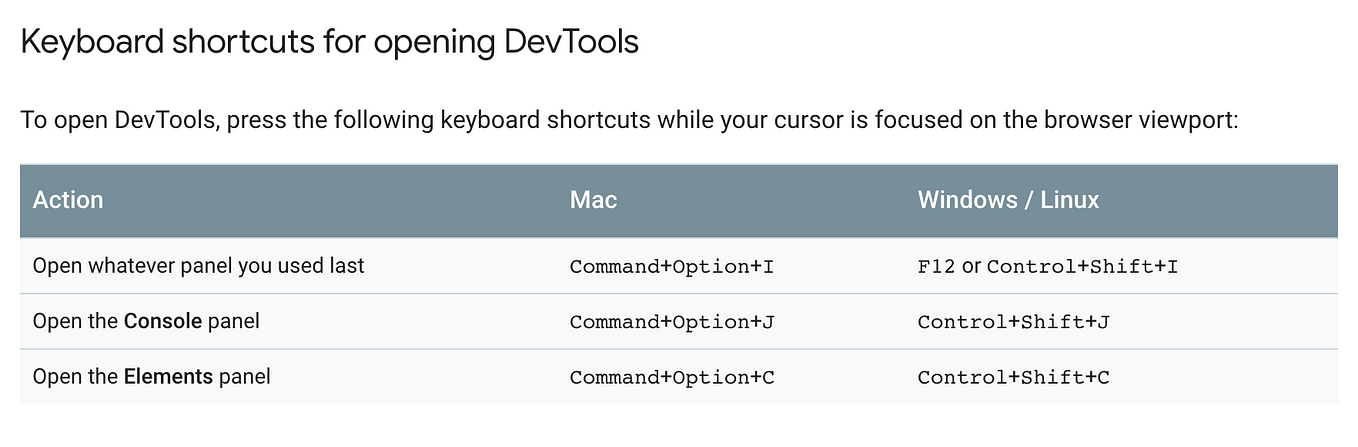Click the Open the Elements panel row

[678, 376]
